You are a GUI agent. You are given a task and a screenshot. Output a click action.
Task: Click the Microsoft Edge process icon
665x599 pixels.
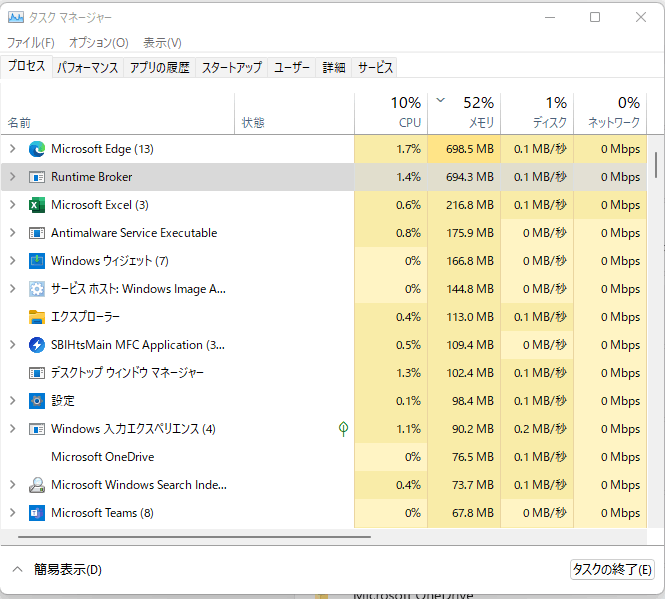37,149
